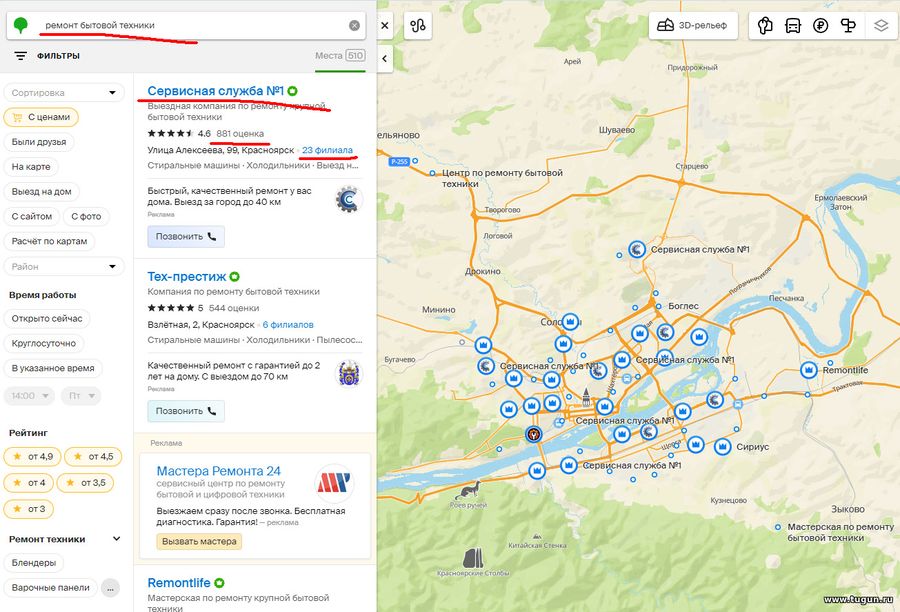Show parking layer on the map
This screenshot has height=612, width=900.
click(x=765, y=25)
